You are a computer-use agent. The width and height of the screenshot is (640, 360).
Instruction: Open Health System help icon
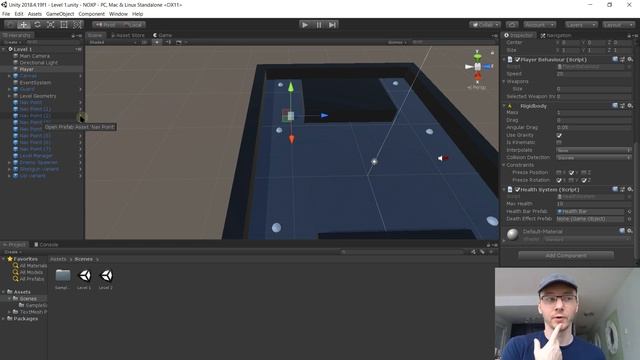click(x=615, y=189)
